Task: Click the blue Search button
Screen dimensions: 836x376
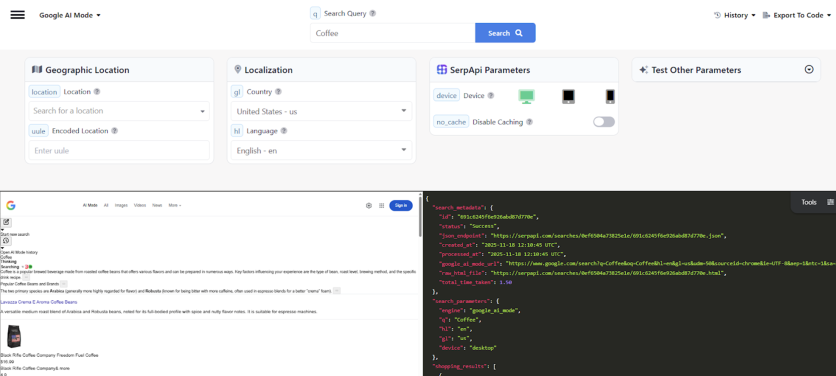Action: (x=505, y=33)
